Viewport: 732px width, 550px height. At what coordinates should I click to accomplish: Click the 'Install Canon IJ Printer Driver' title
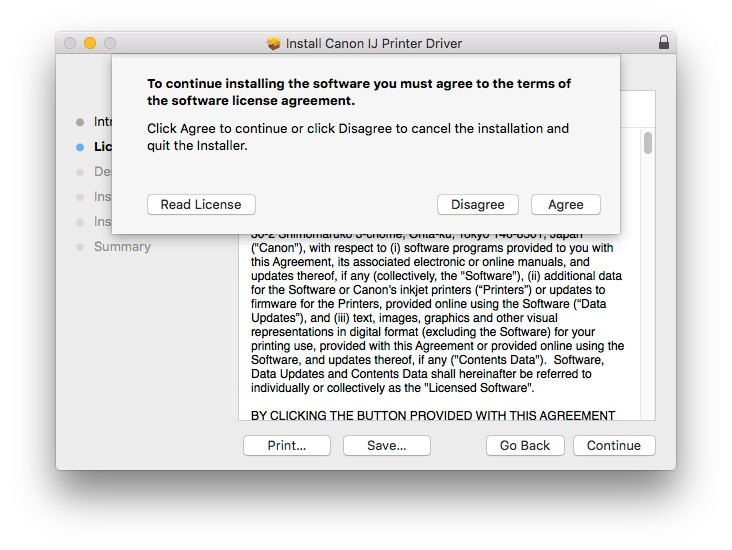click(373, 43)
